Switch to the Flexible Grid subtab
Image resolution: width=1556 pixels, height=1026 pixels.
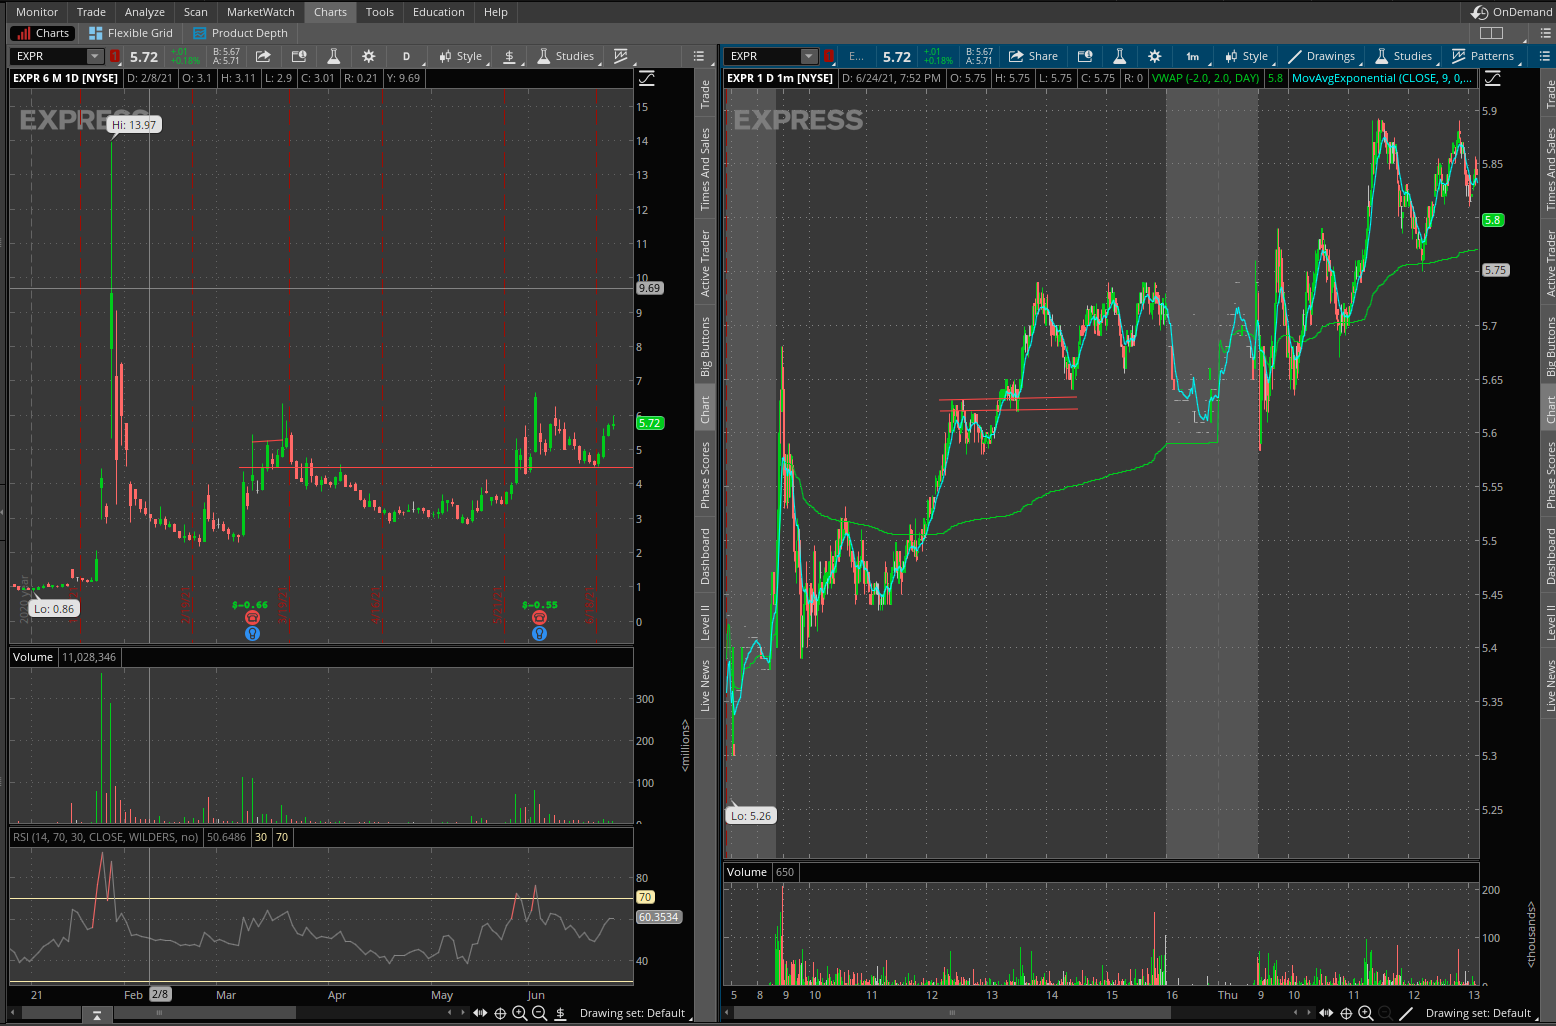pos(131,33)
